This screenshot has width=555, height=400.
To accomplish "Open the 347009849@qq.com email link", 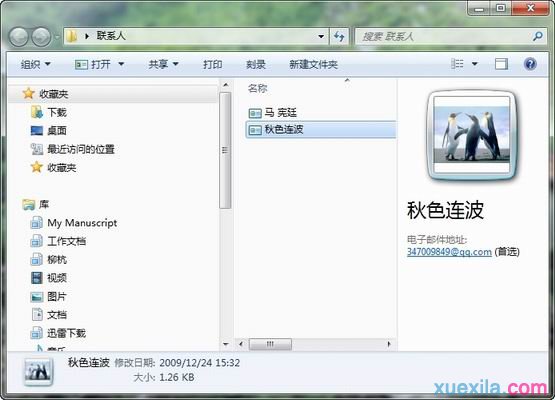I will 449,252.
